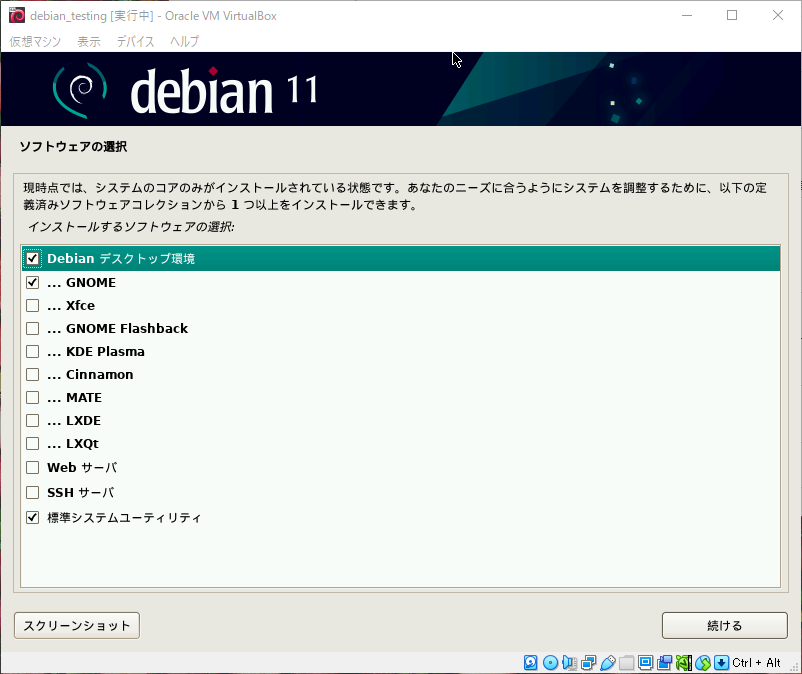Toggle the Debian デスクトップ環境 checkbox
The width and height of the screenshot is (802, 674).
(33, 258)
